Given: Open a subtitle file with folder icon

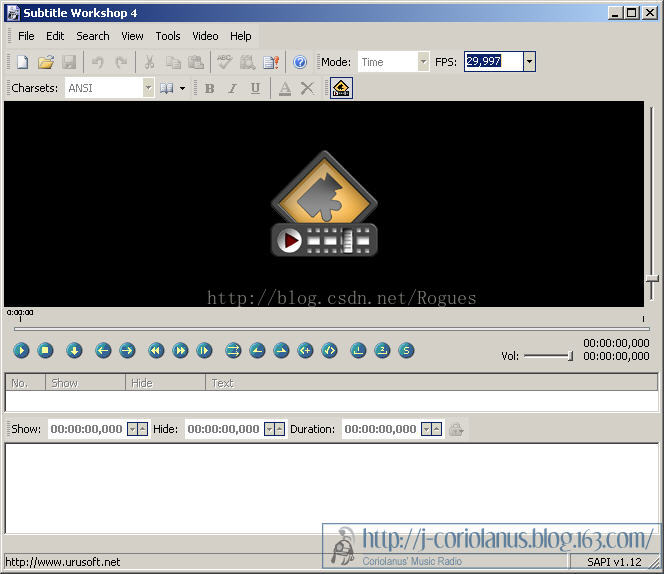Looking at the screenshot, I should 46,62.
